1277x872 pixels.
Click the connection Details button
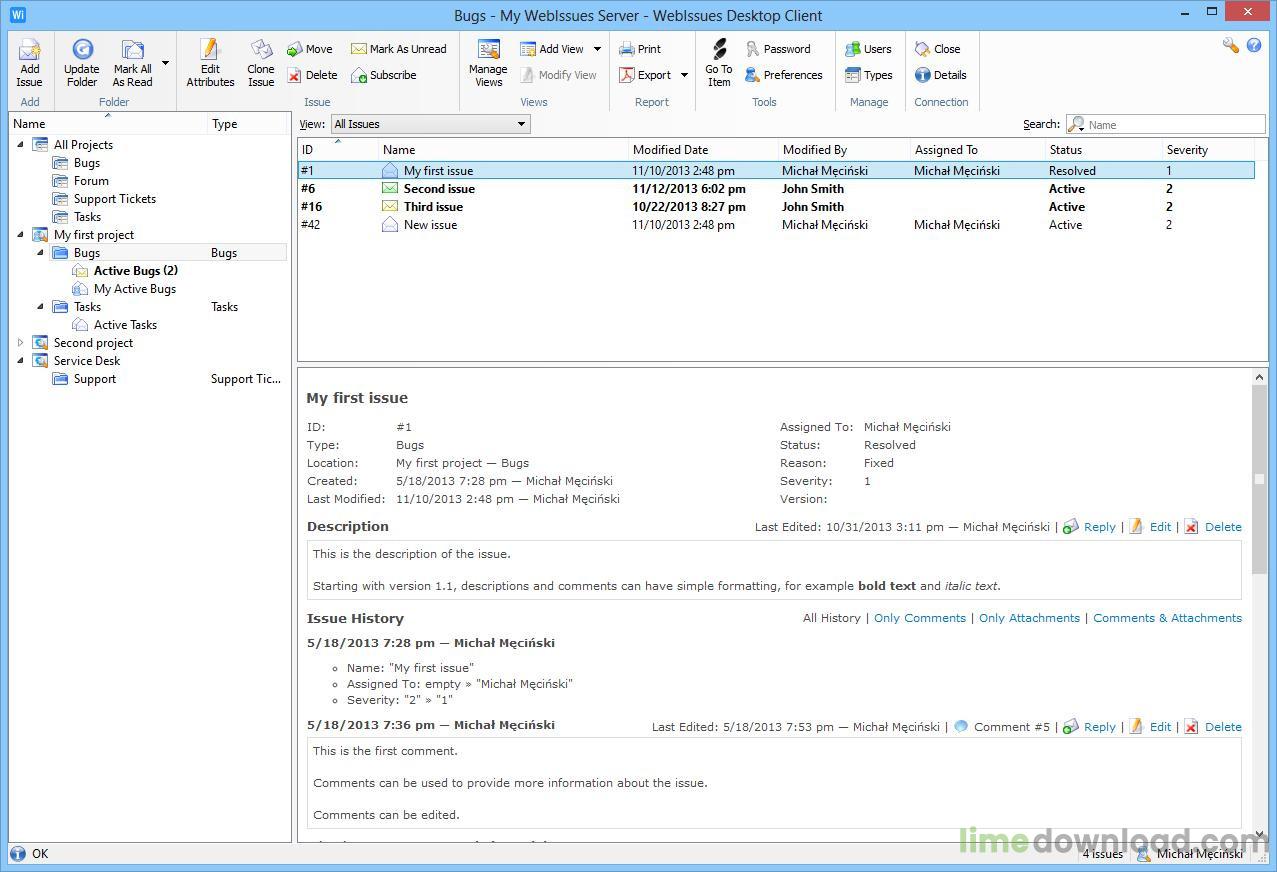click(x=940, y=75)
